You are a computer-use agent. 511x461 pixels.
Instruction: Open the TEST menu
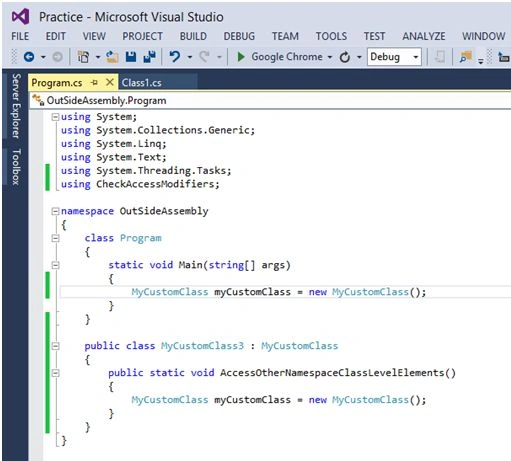click(x=375, y=36)
